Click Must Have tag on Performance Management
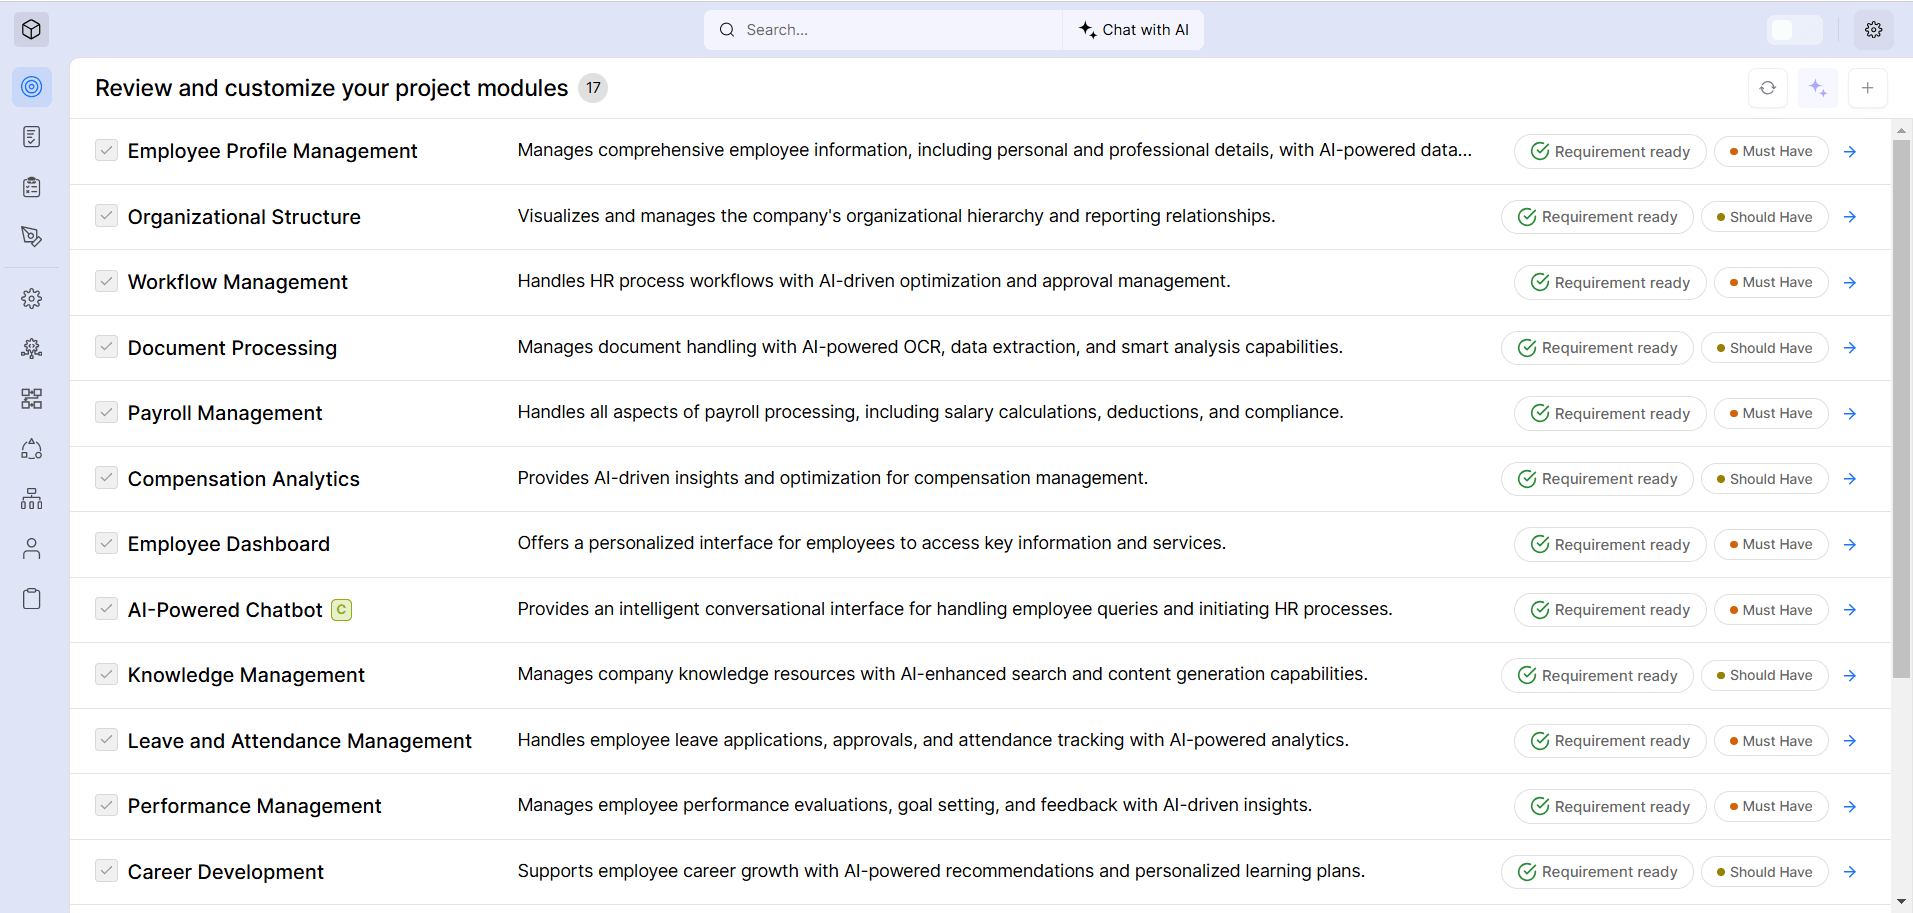1913x913 pixels. coord(1771,807)
